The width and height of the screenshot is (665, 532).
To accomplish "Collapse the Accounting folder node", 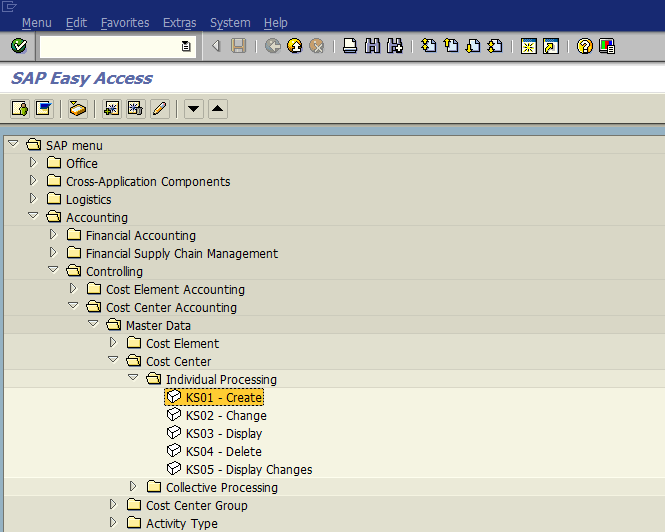I will [x=33, y=216].
